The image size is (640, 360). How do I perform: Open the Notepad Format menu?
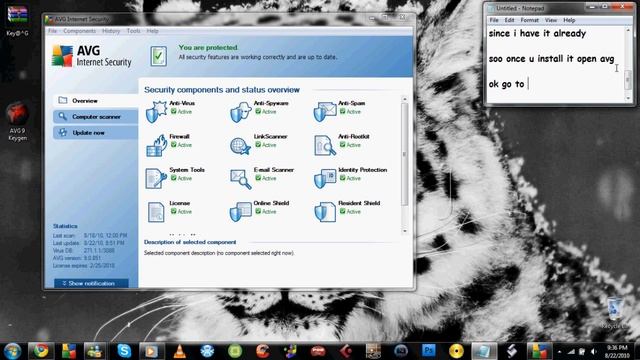pos(529,20)
